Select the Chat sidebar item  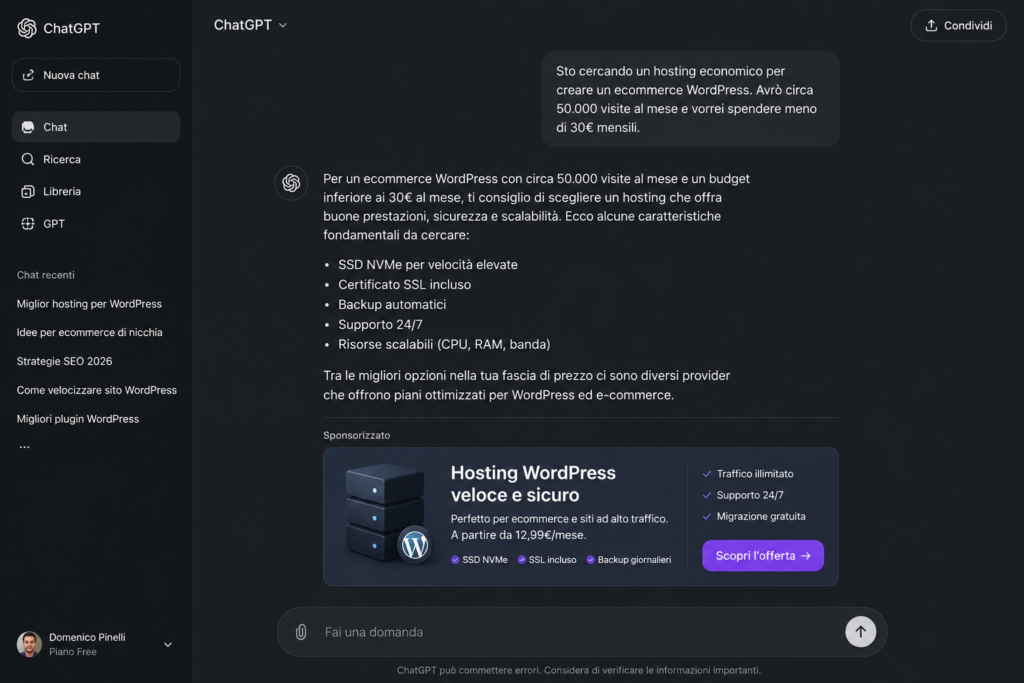(96, 127)
